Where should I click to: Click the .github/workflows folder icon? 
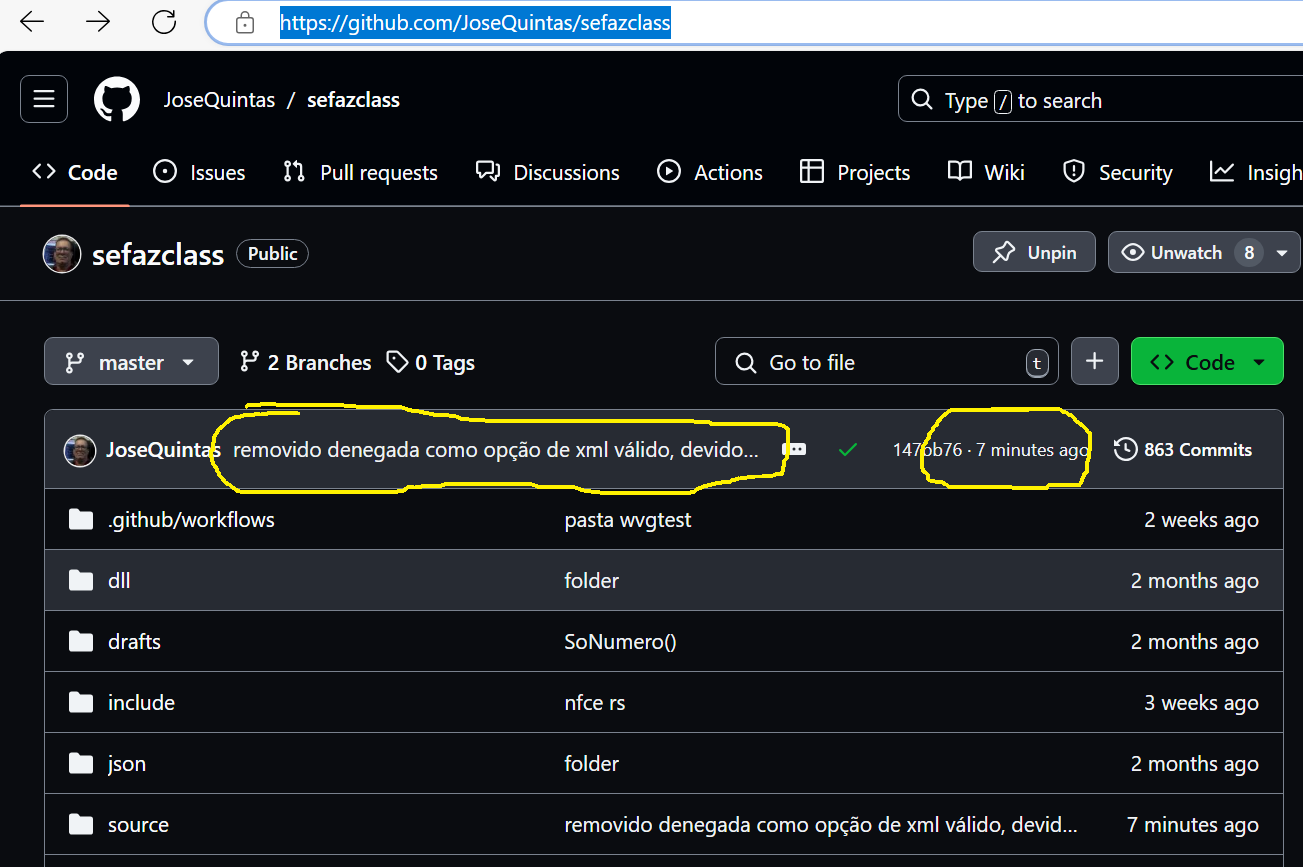(x=81, y=520)
